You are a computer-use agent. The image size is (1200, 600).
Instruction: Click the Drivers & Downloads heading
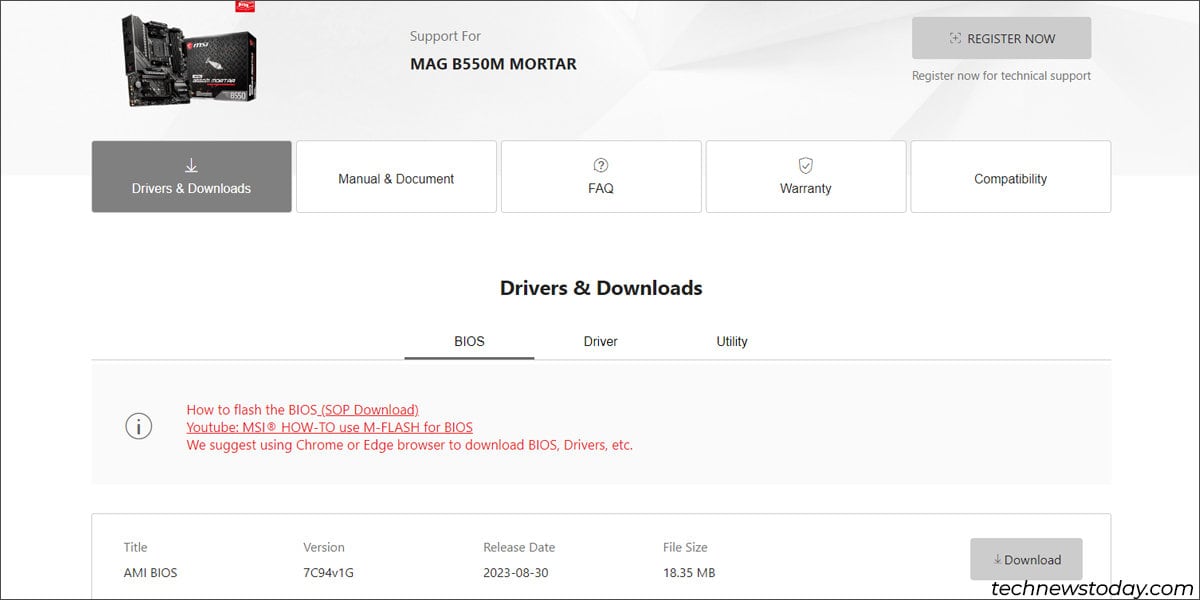click(601, 288)
